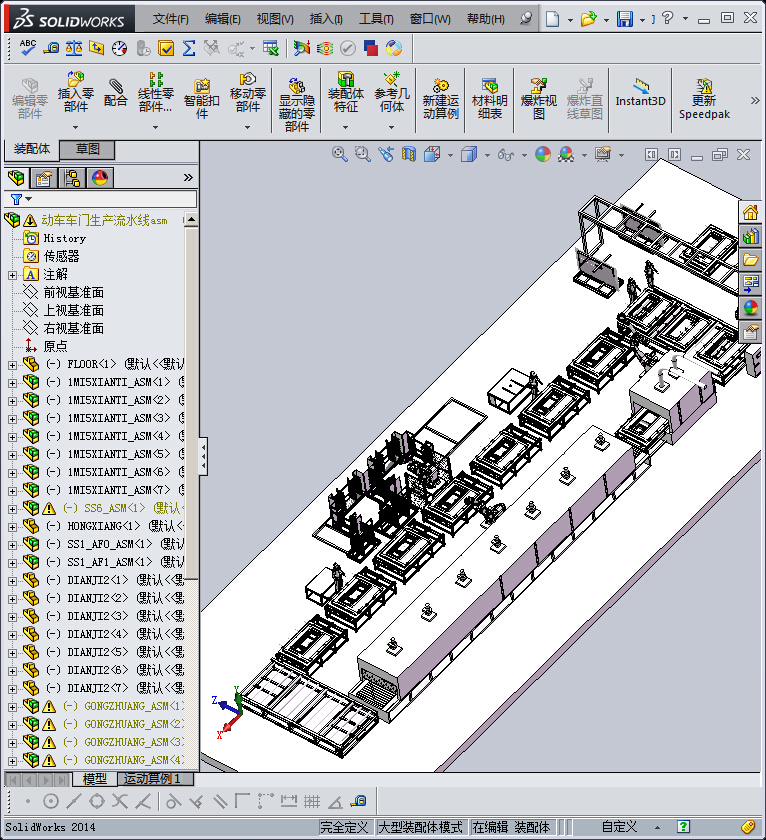Expand ribbon overflow chevron
The image size is (766, 840).
tap(755, 100)
